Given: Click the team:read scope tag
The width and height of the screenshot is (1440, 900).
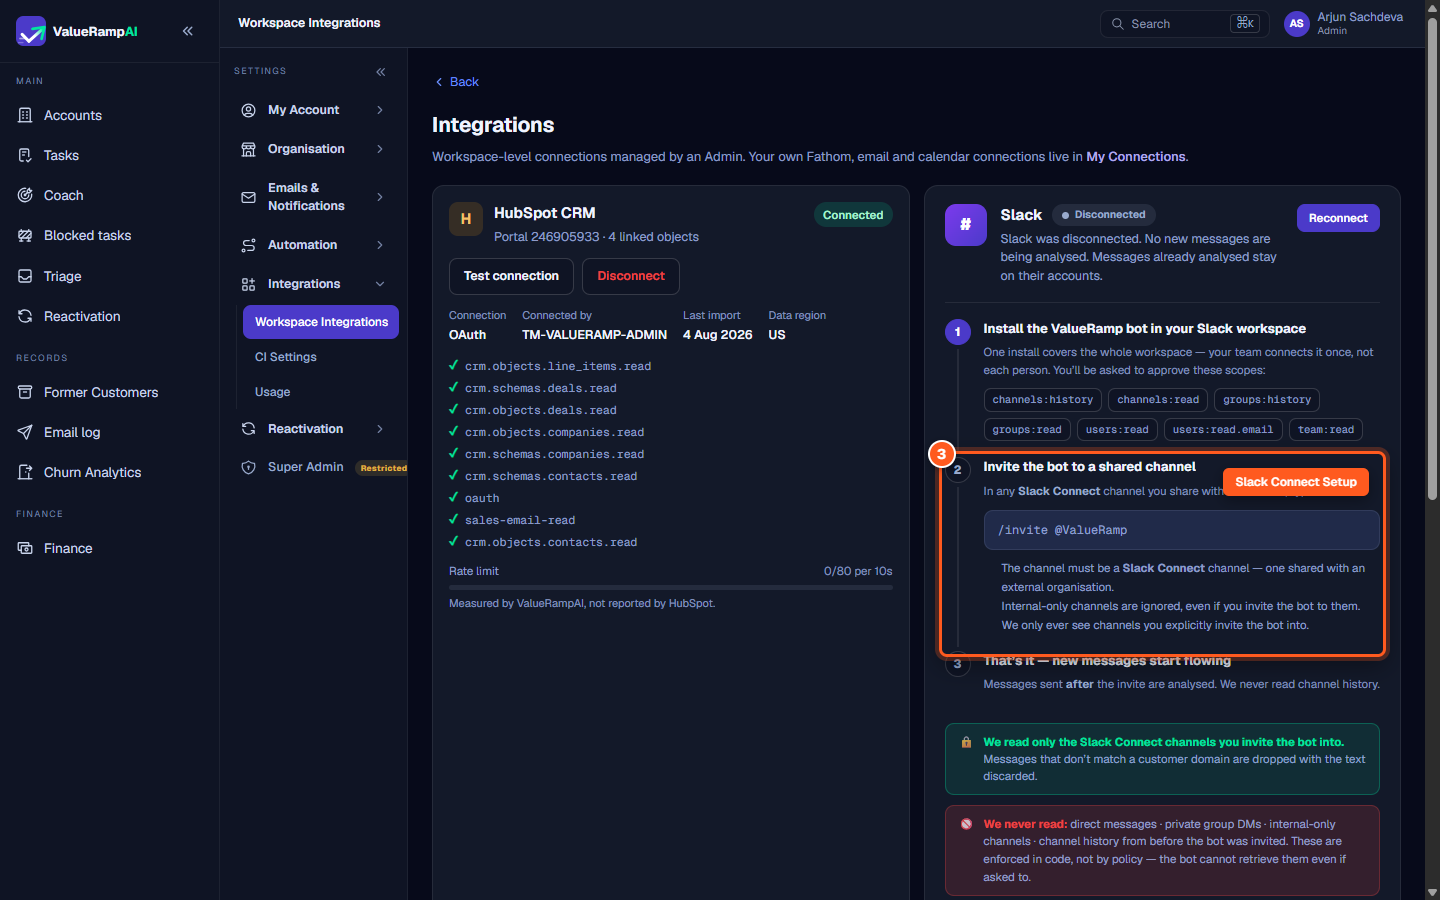Looking at the screenshot, I should (x=1326, y=430).
